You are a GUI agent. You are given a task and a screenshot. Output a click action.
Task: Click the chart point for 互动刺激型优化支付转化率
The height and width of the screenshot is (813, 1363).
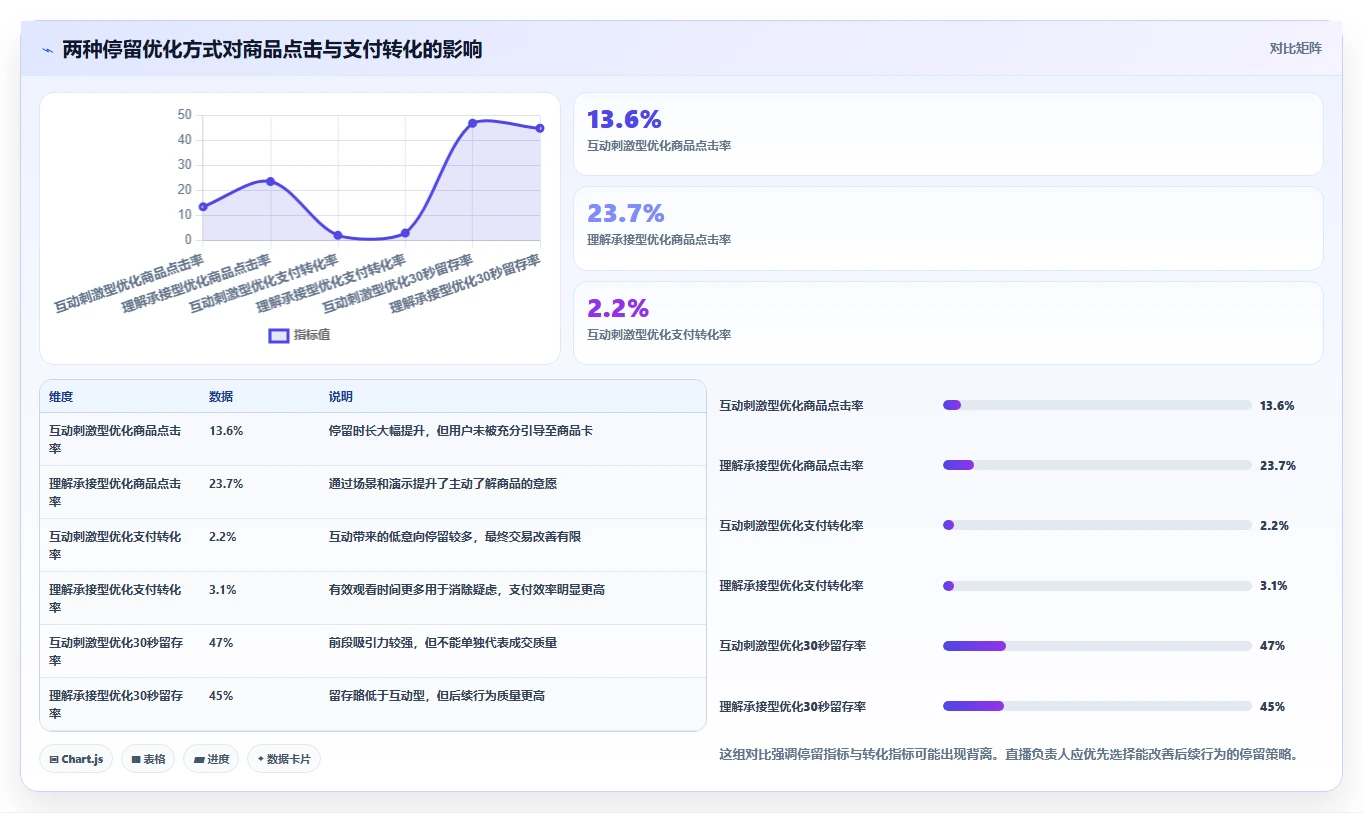338,235
